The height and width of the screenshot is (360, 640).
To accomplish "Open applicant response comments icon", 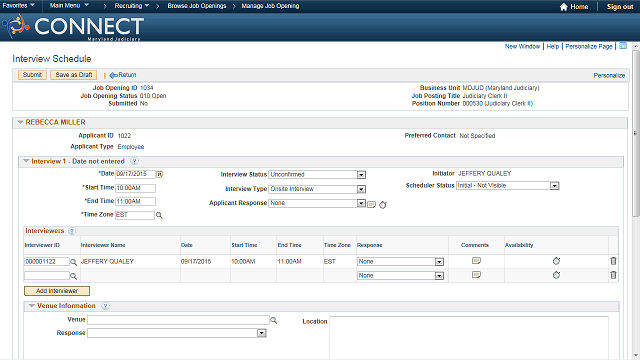I will coord(371,204).
